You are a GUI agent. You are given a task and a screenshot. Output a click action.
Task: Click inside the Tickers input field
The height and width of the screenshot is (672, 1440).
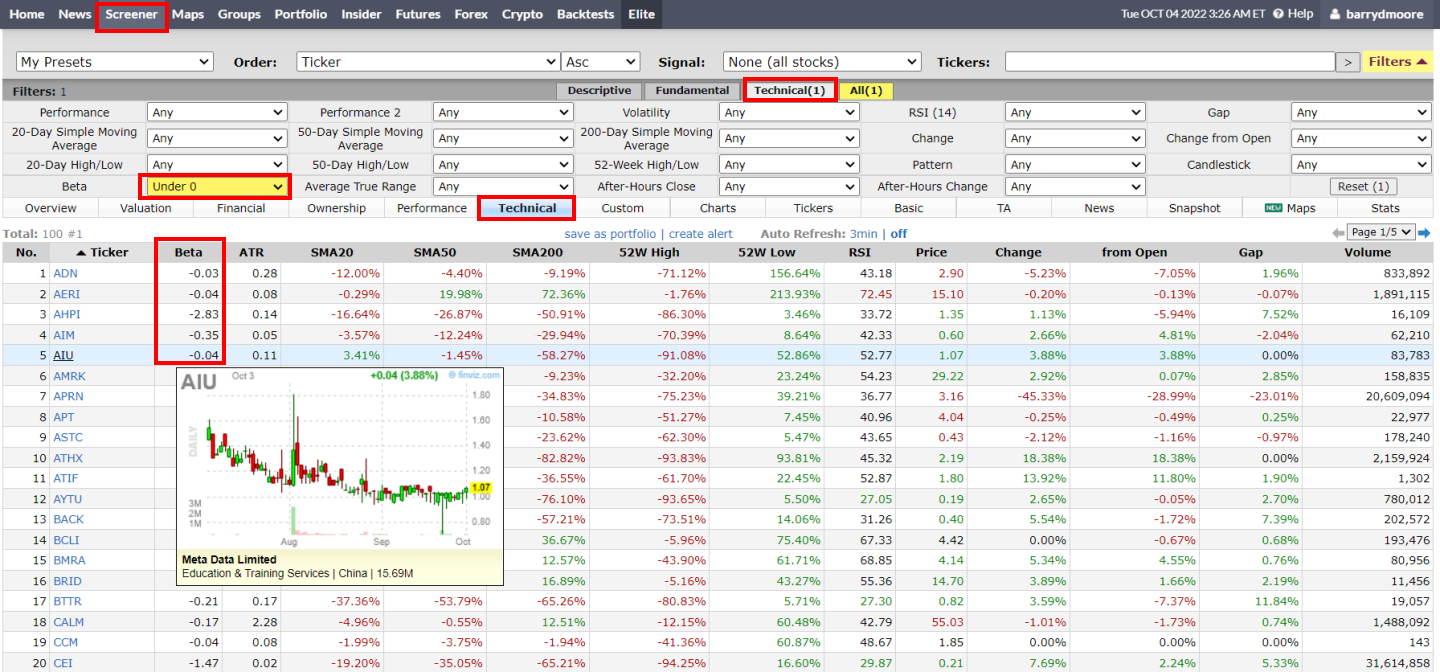click(1170, 61)
